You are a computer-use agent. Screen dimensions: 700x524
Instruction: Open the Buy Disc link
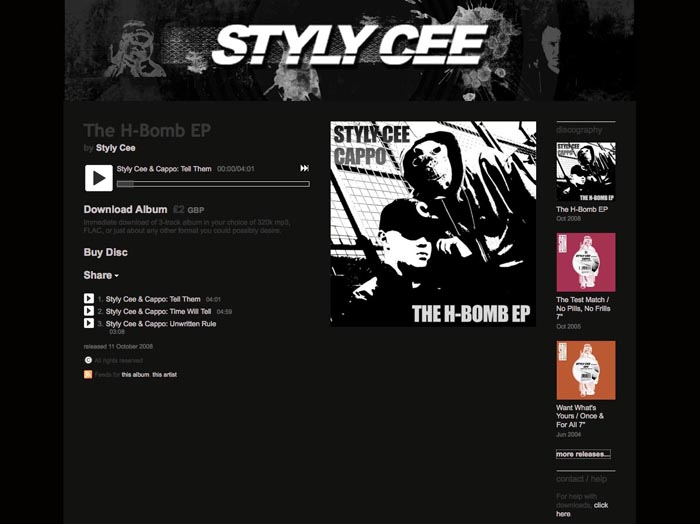pyautogui.click(x=105, y=252)
